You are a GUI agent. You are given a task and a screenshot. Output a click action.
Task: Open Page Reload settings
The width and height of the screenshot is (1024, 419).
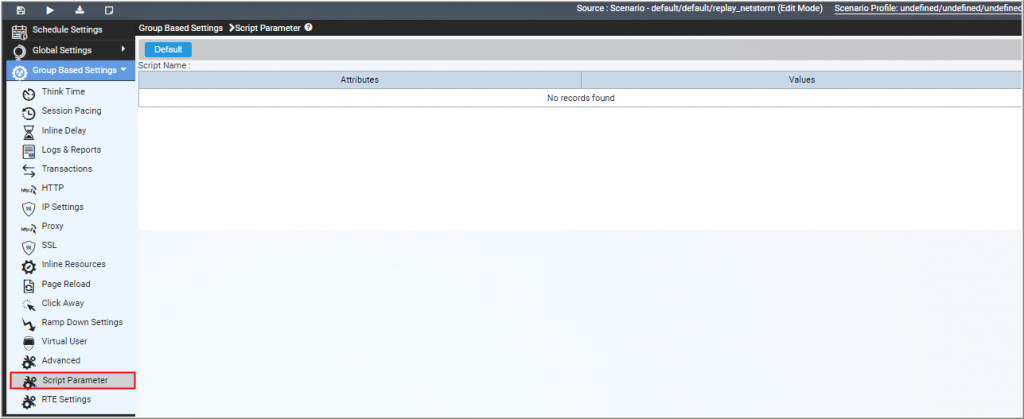66,284
